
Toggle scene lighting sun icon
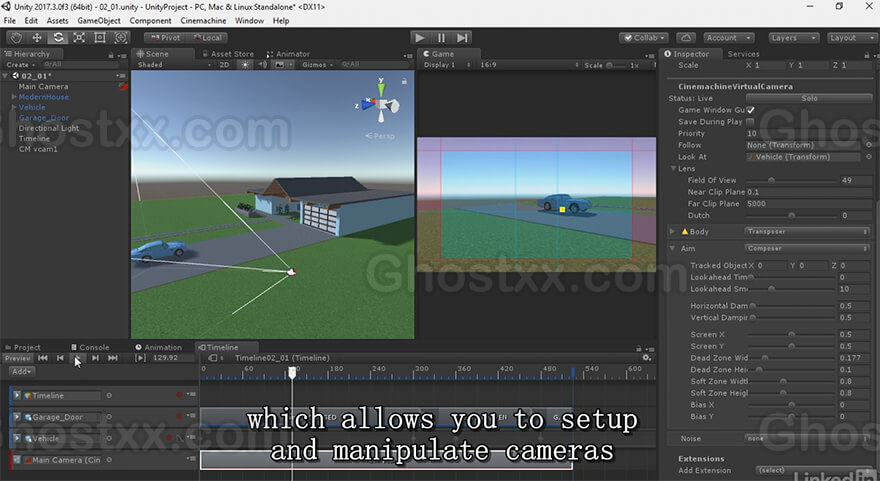[245, 65]
